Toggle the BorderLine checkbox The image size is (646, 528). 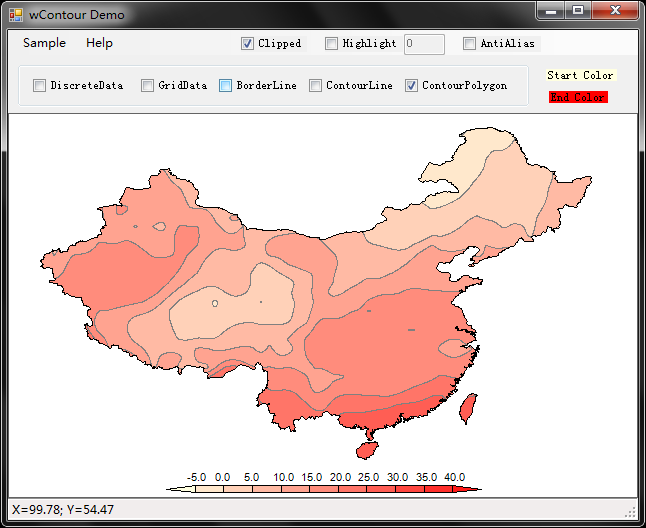(x=226, y=86)
